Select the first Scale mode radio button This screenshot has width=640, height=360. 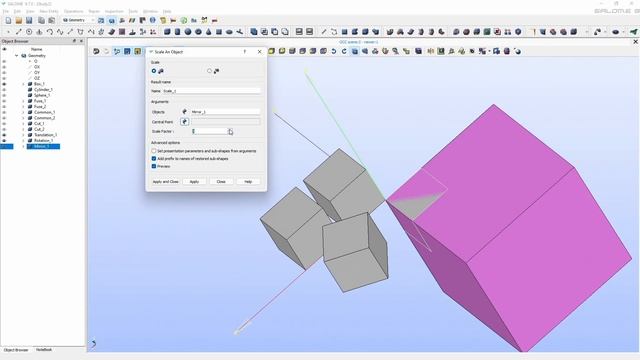154,71
